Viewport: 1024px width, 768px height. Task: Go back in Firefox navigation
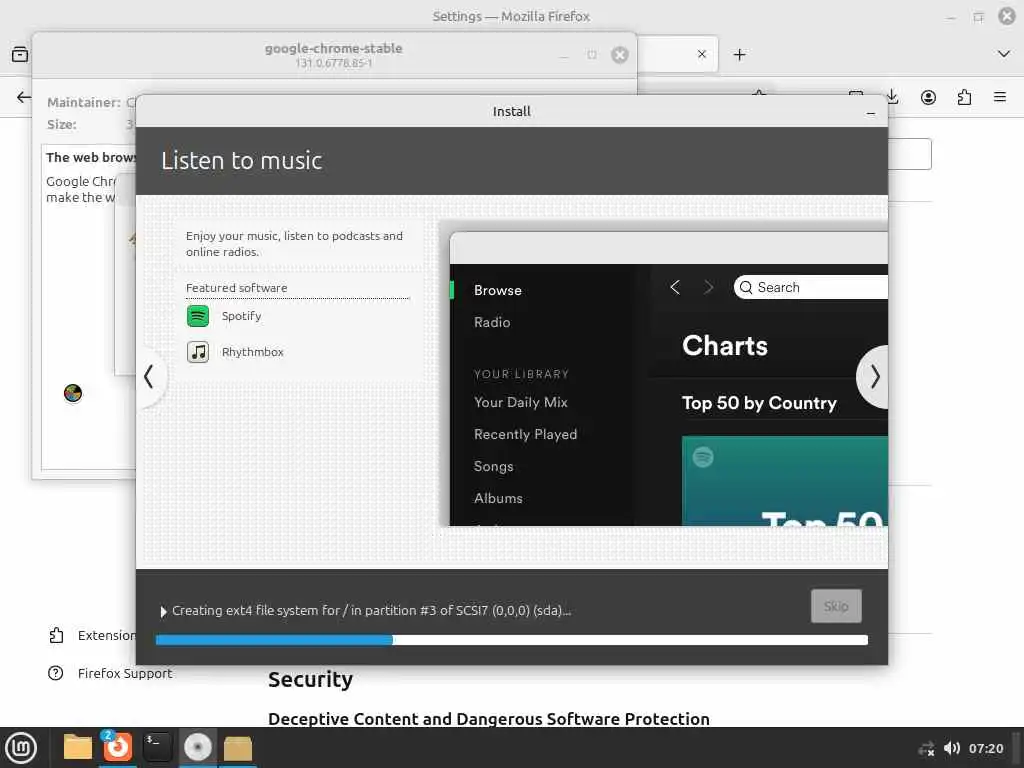pyautogui.click(x=24, y=97)
